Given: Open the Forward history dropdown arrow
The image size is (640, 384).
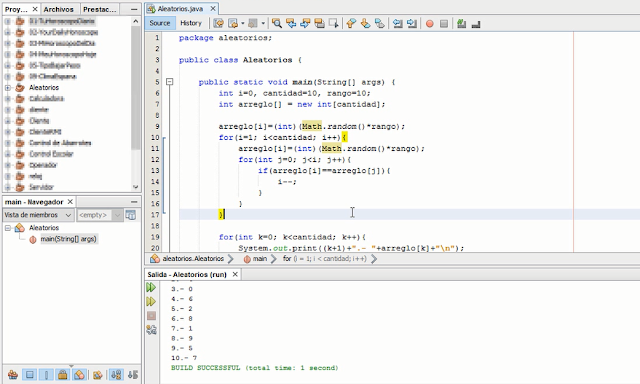Looking at the screenshot, I should point(263,24).
